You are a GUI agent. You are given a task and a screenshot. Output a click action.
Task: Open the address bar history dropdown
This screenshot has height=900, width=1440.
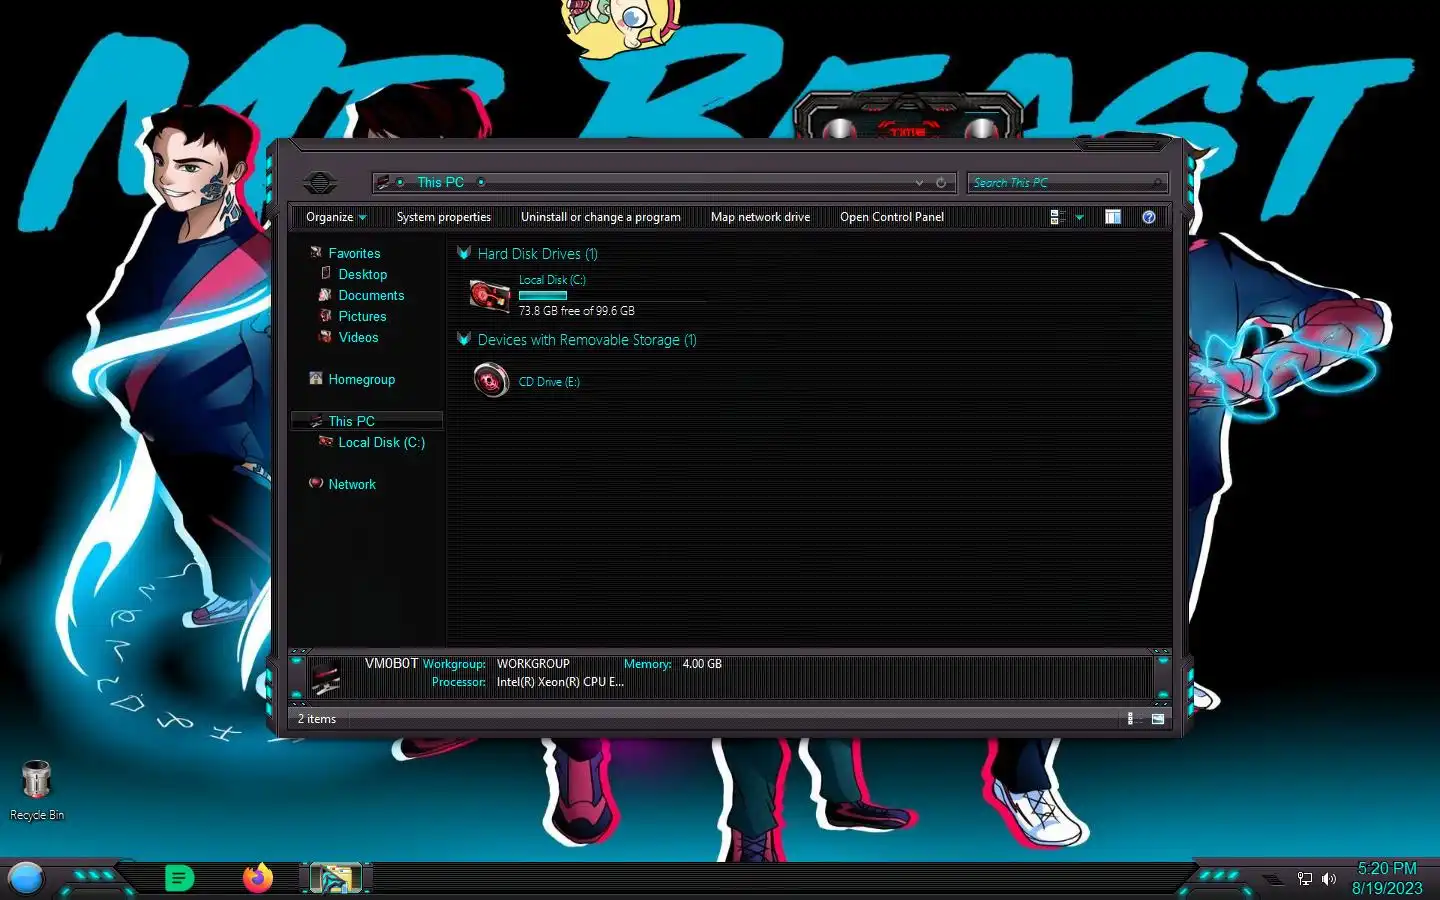click(x=919, y=183)
